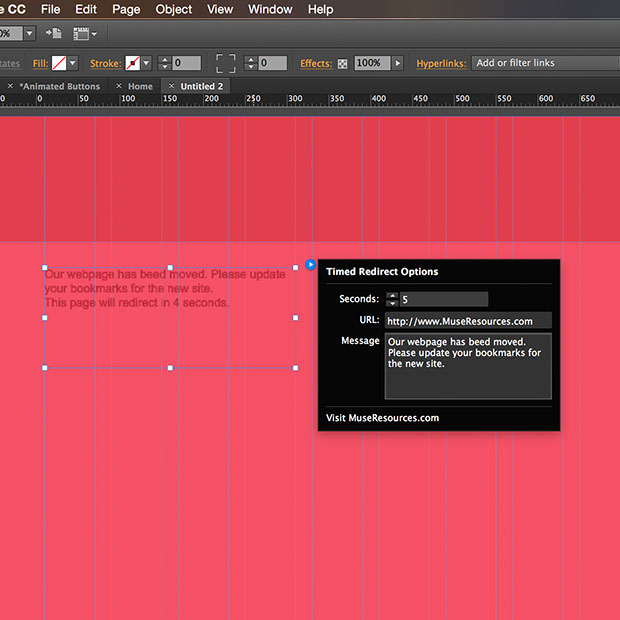Click the Fill label link
This screenshot has width=620, height=620.
coord(40,63)
